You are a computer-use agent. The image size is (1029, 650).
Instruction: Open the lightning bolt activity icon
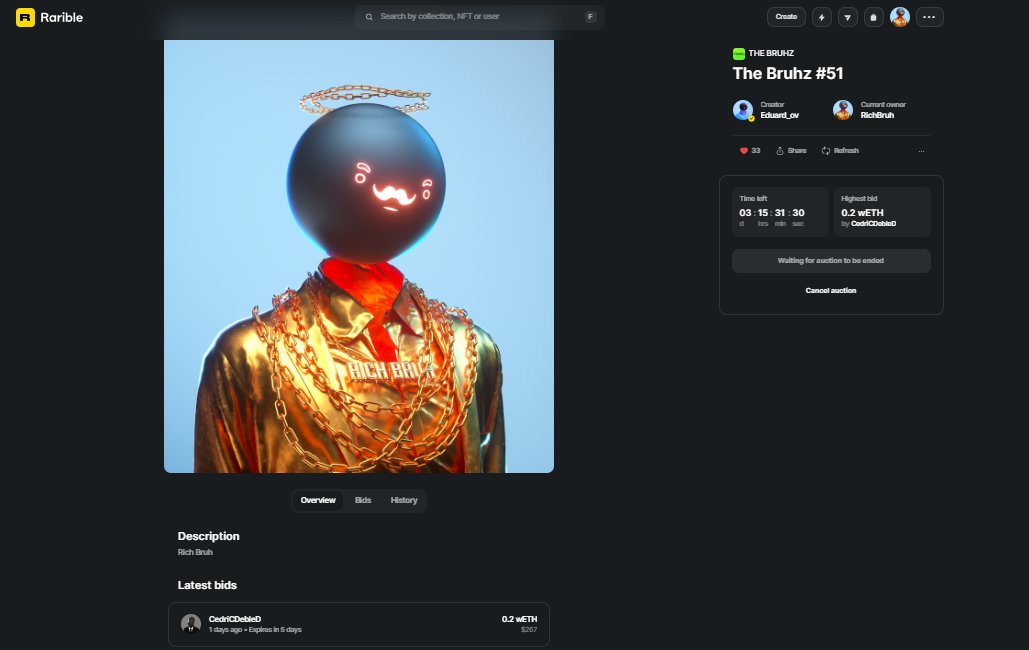tap(822, 17)
